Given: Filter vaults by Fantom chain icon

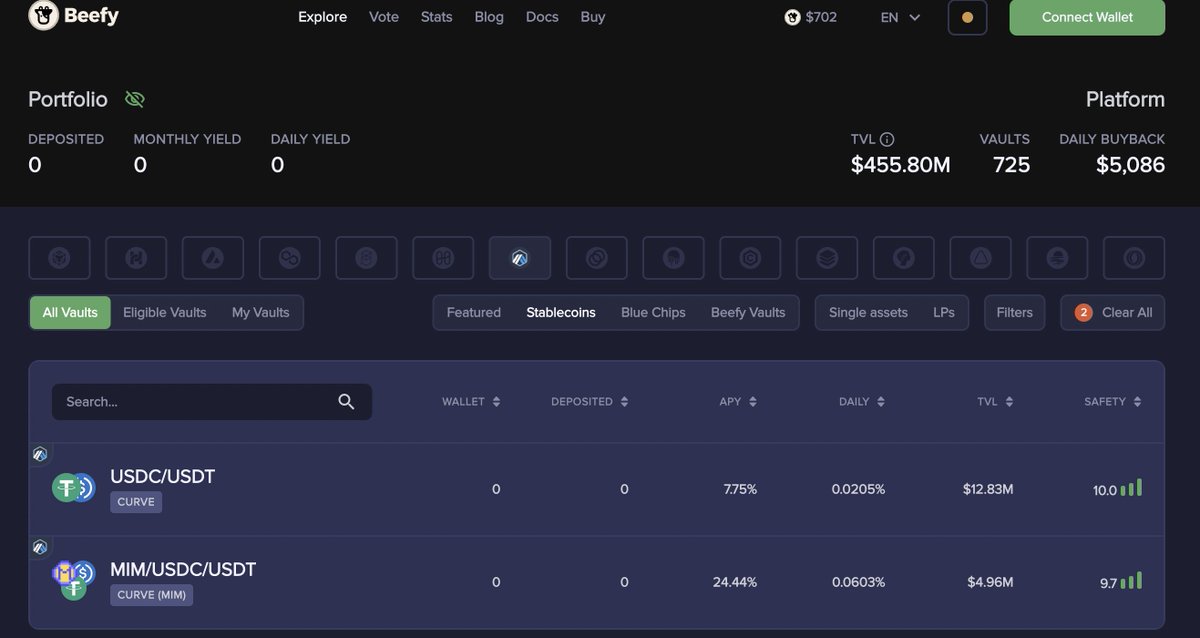Looking at the screenshot, I should [366, 258].
